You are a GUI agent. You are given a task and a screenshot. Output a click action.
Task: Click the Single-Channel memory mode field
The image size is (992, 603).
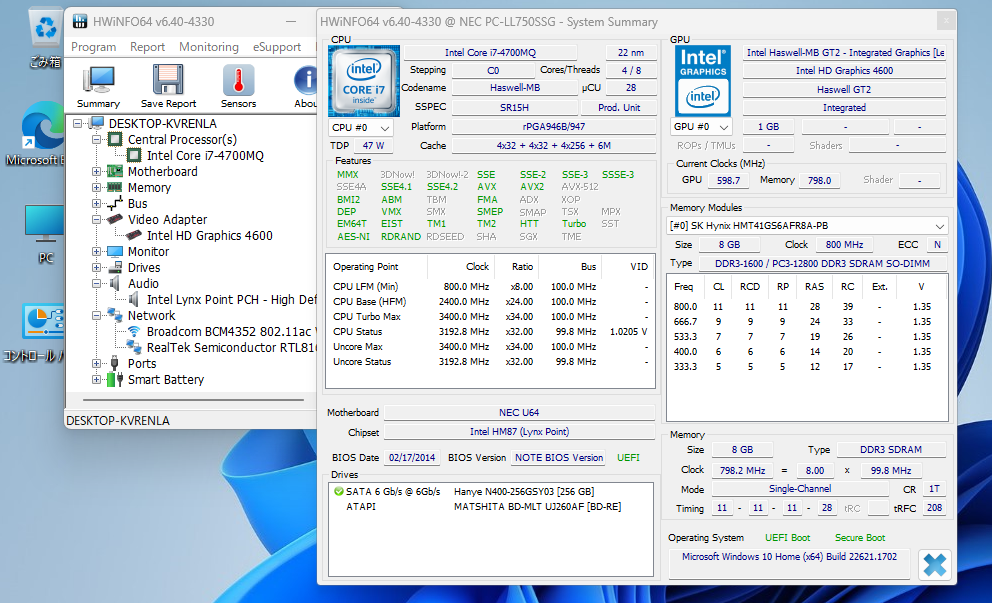(x=800, y=488)
